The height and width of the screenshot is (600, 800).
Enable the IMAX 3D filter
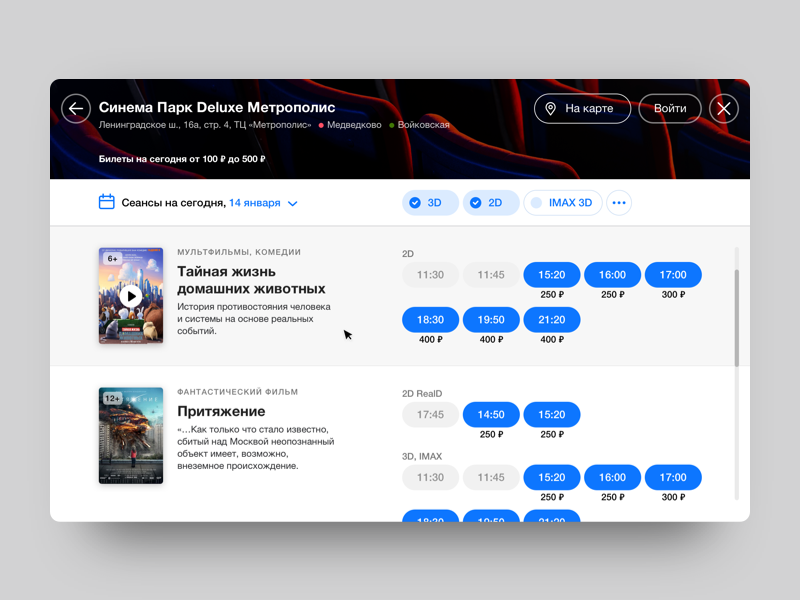pos(563,203)
